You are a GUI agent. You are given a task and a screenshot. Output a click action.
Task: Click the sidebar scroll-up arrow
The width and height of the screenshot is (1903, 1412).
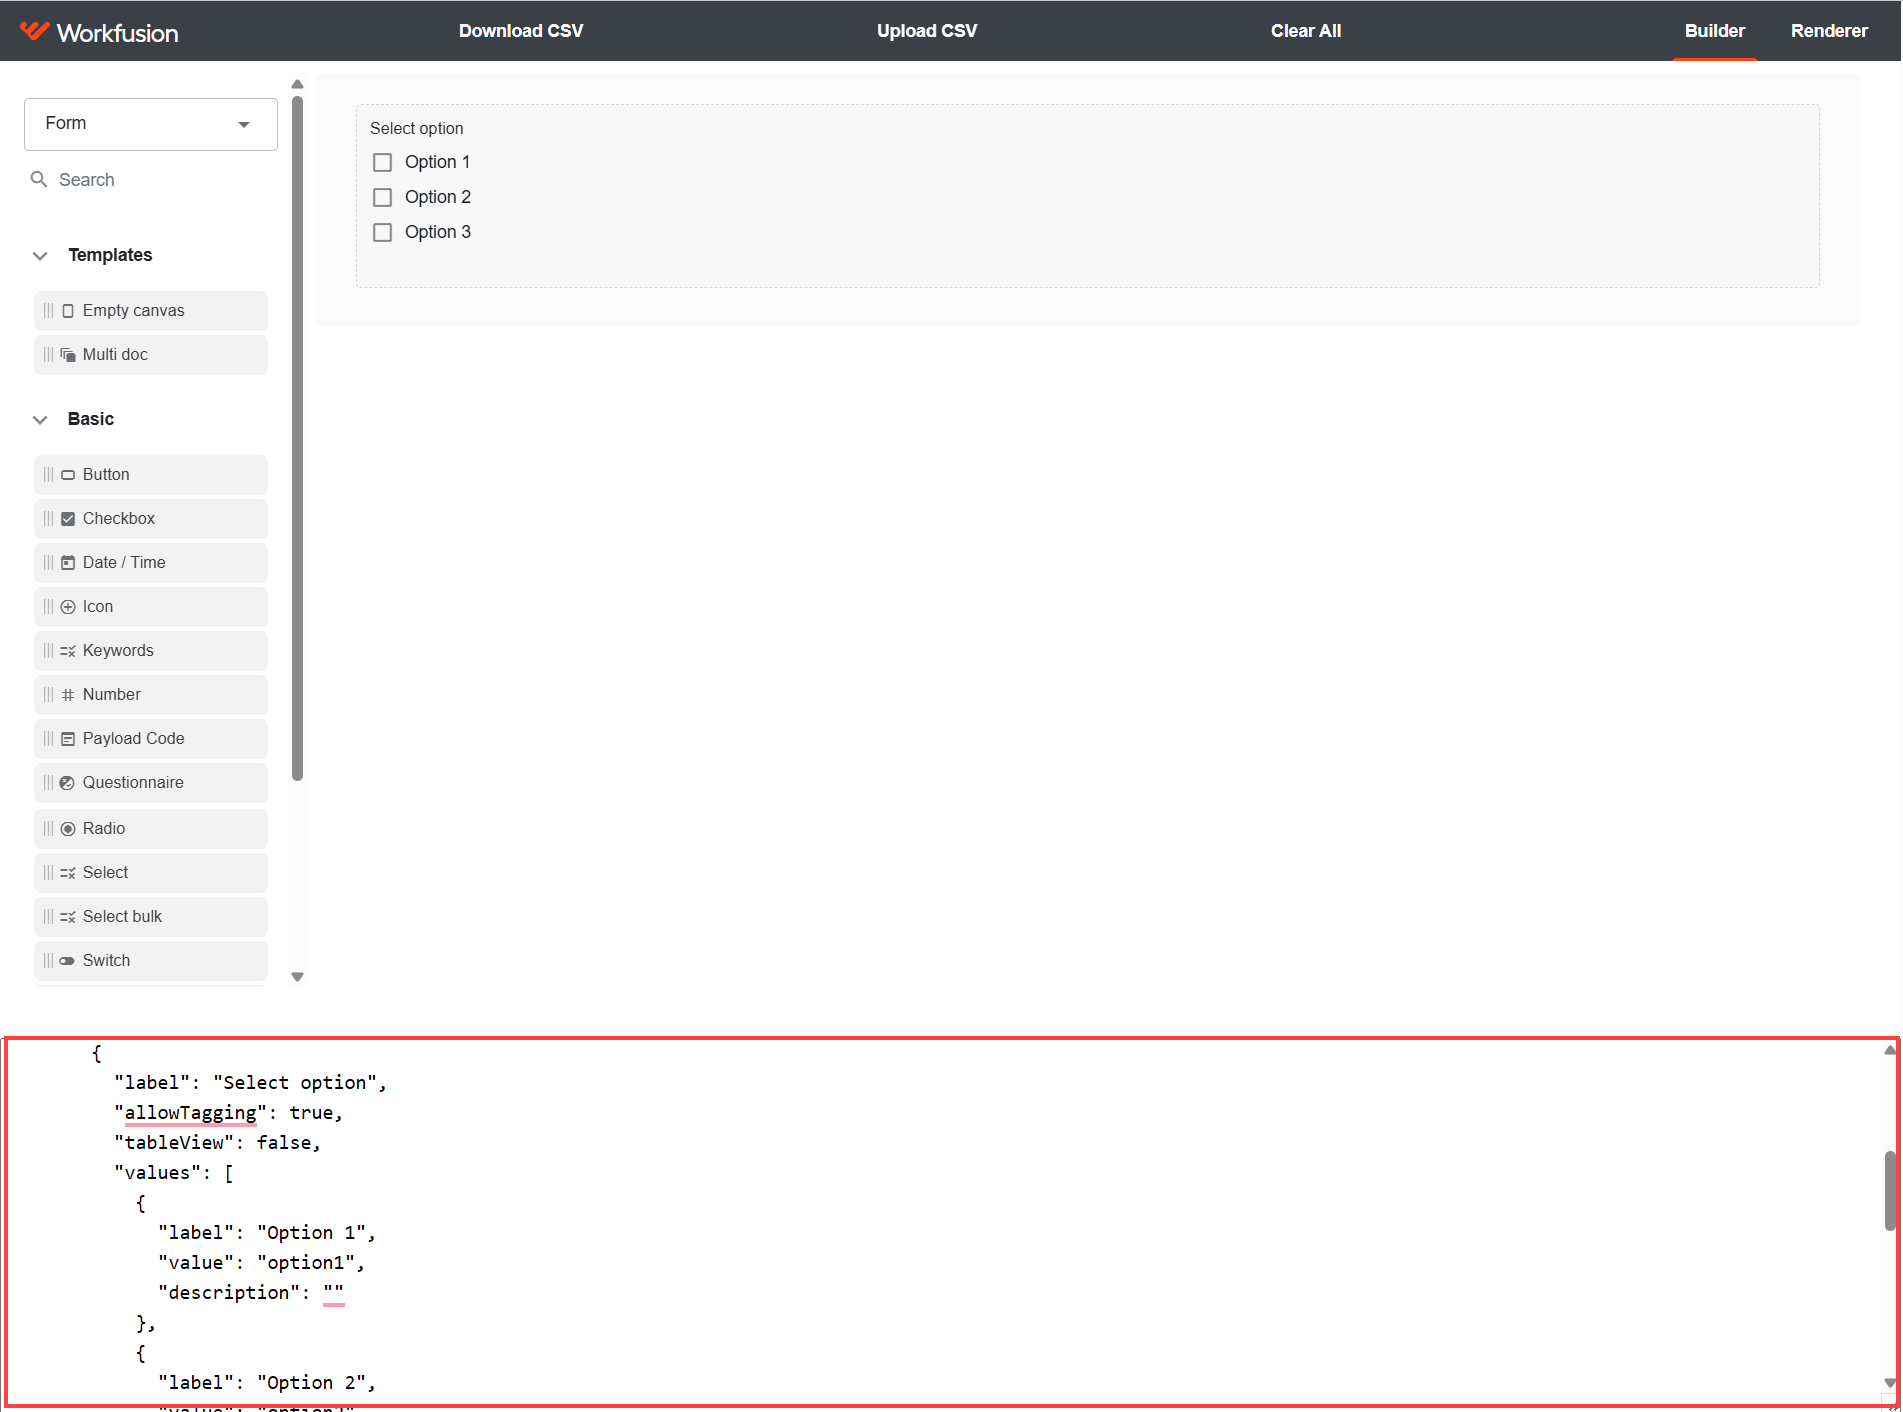point(297,84)
